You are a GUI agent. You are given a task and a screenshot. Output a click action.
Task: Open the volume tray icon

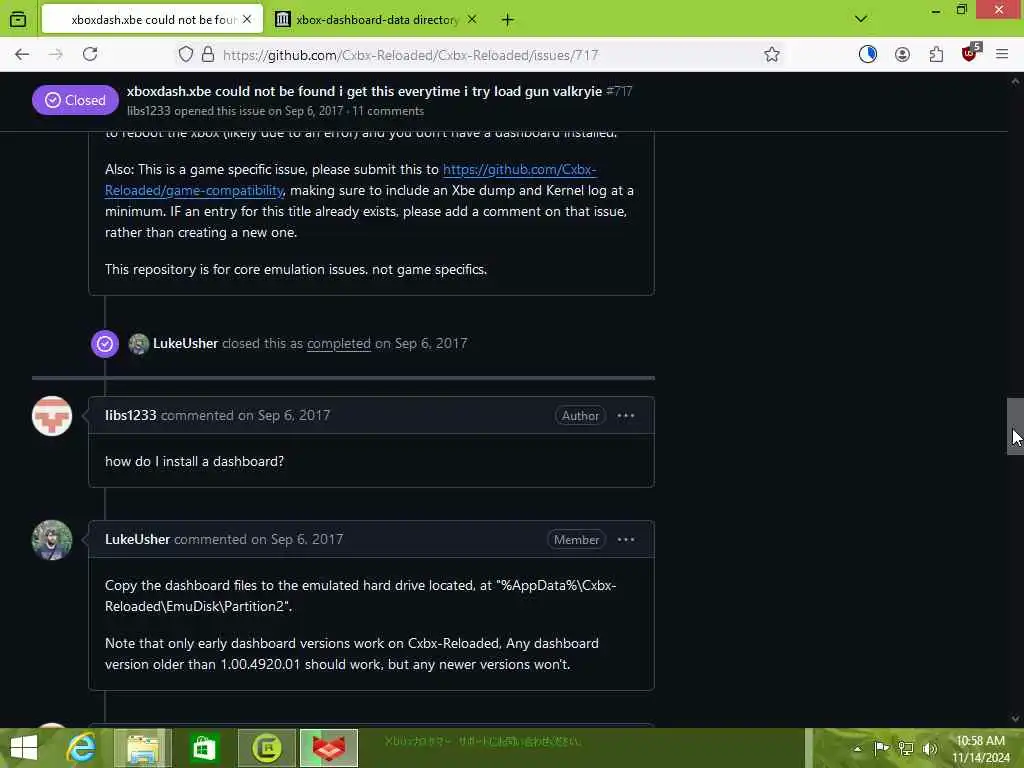(930, 748)
